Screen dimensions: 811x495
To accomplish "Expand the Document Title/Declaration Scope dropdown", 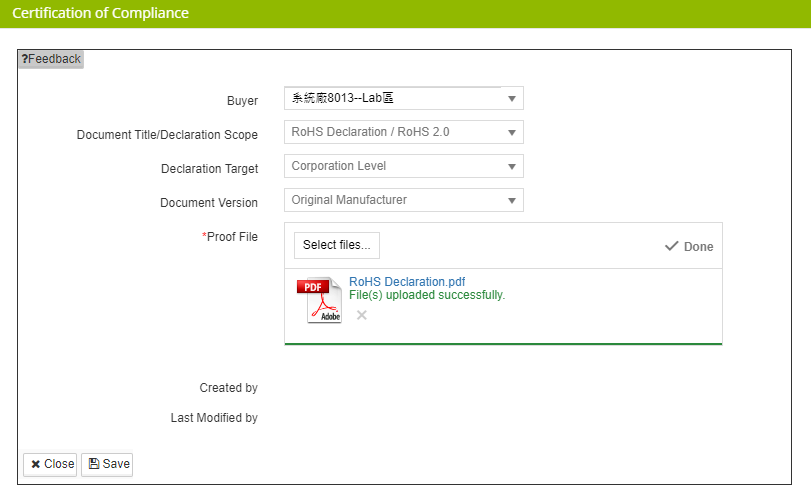I will [x=403, y=132].
